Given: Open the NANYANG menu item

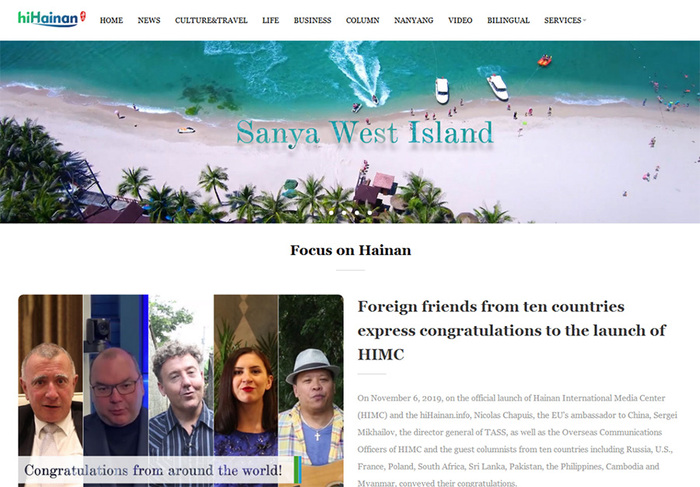Looking at the screenshot, I should point(413,21).
